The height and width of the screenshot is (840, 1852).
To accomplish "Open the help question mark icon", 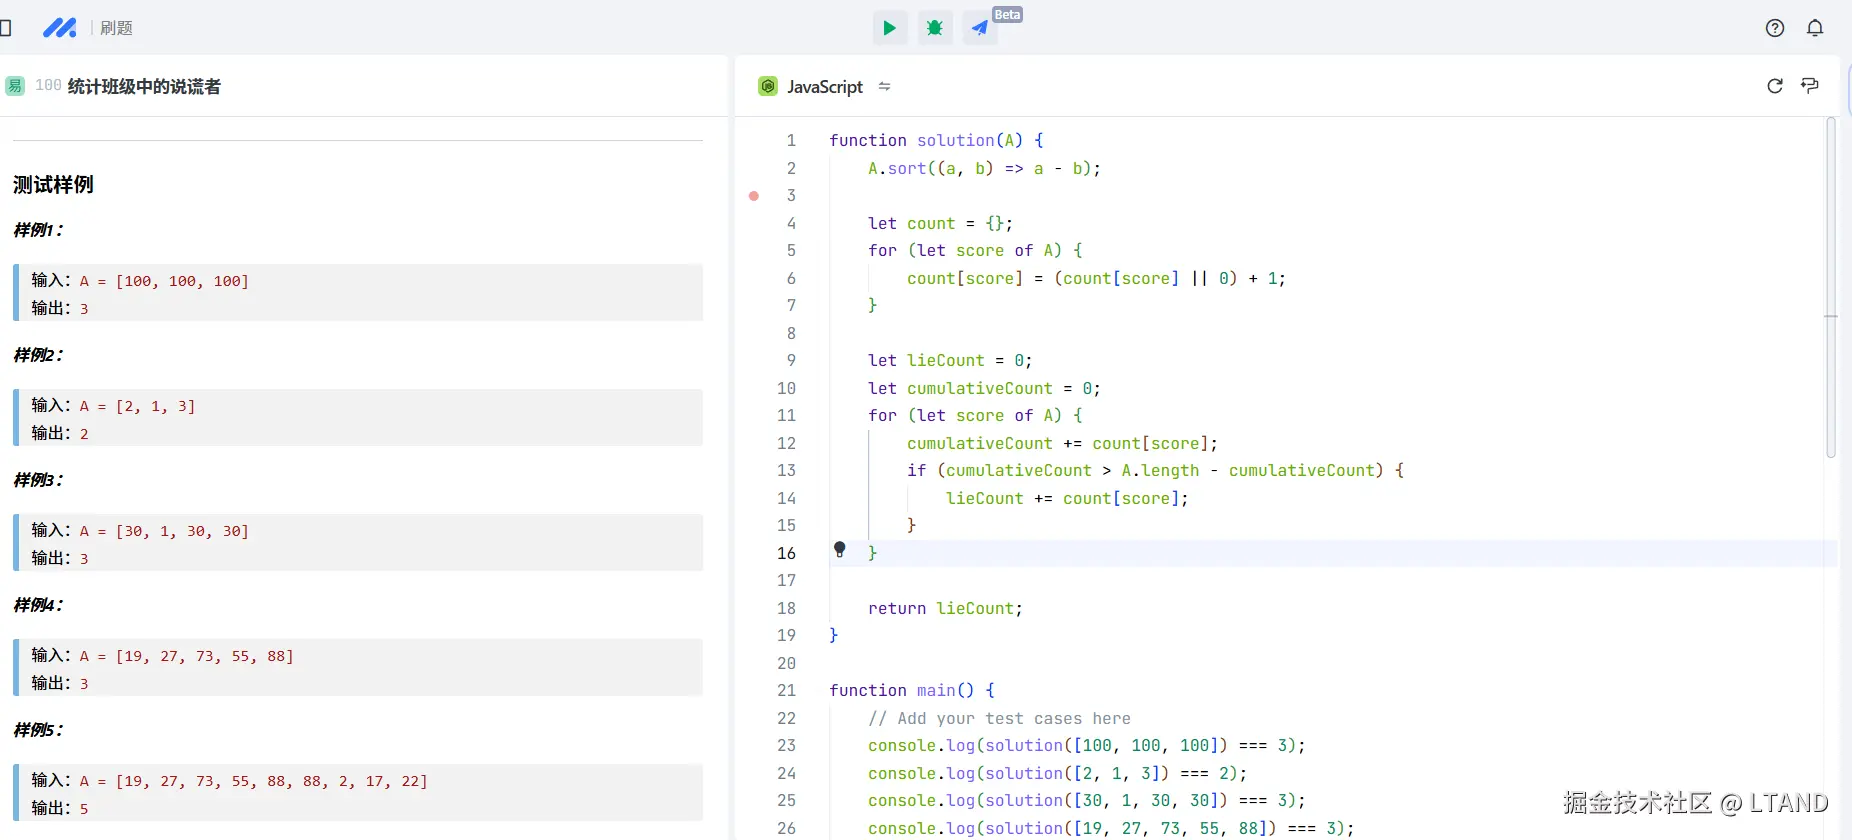I will tap(1775, 28).
